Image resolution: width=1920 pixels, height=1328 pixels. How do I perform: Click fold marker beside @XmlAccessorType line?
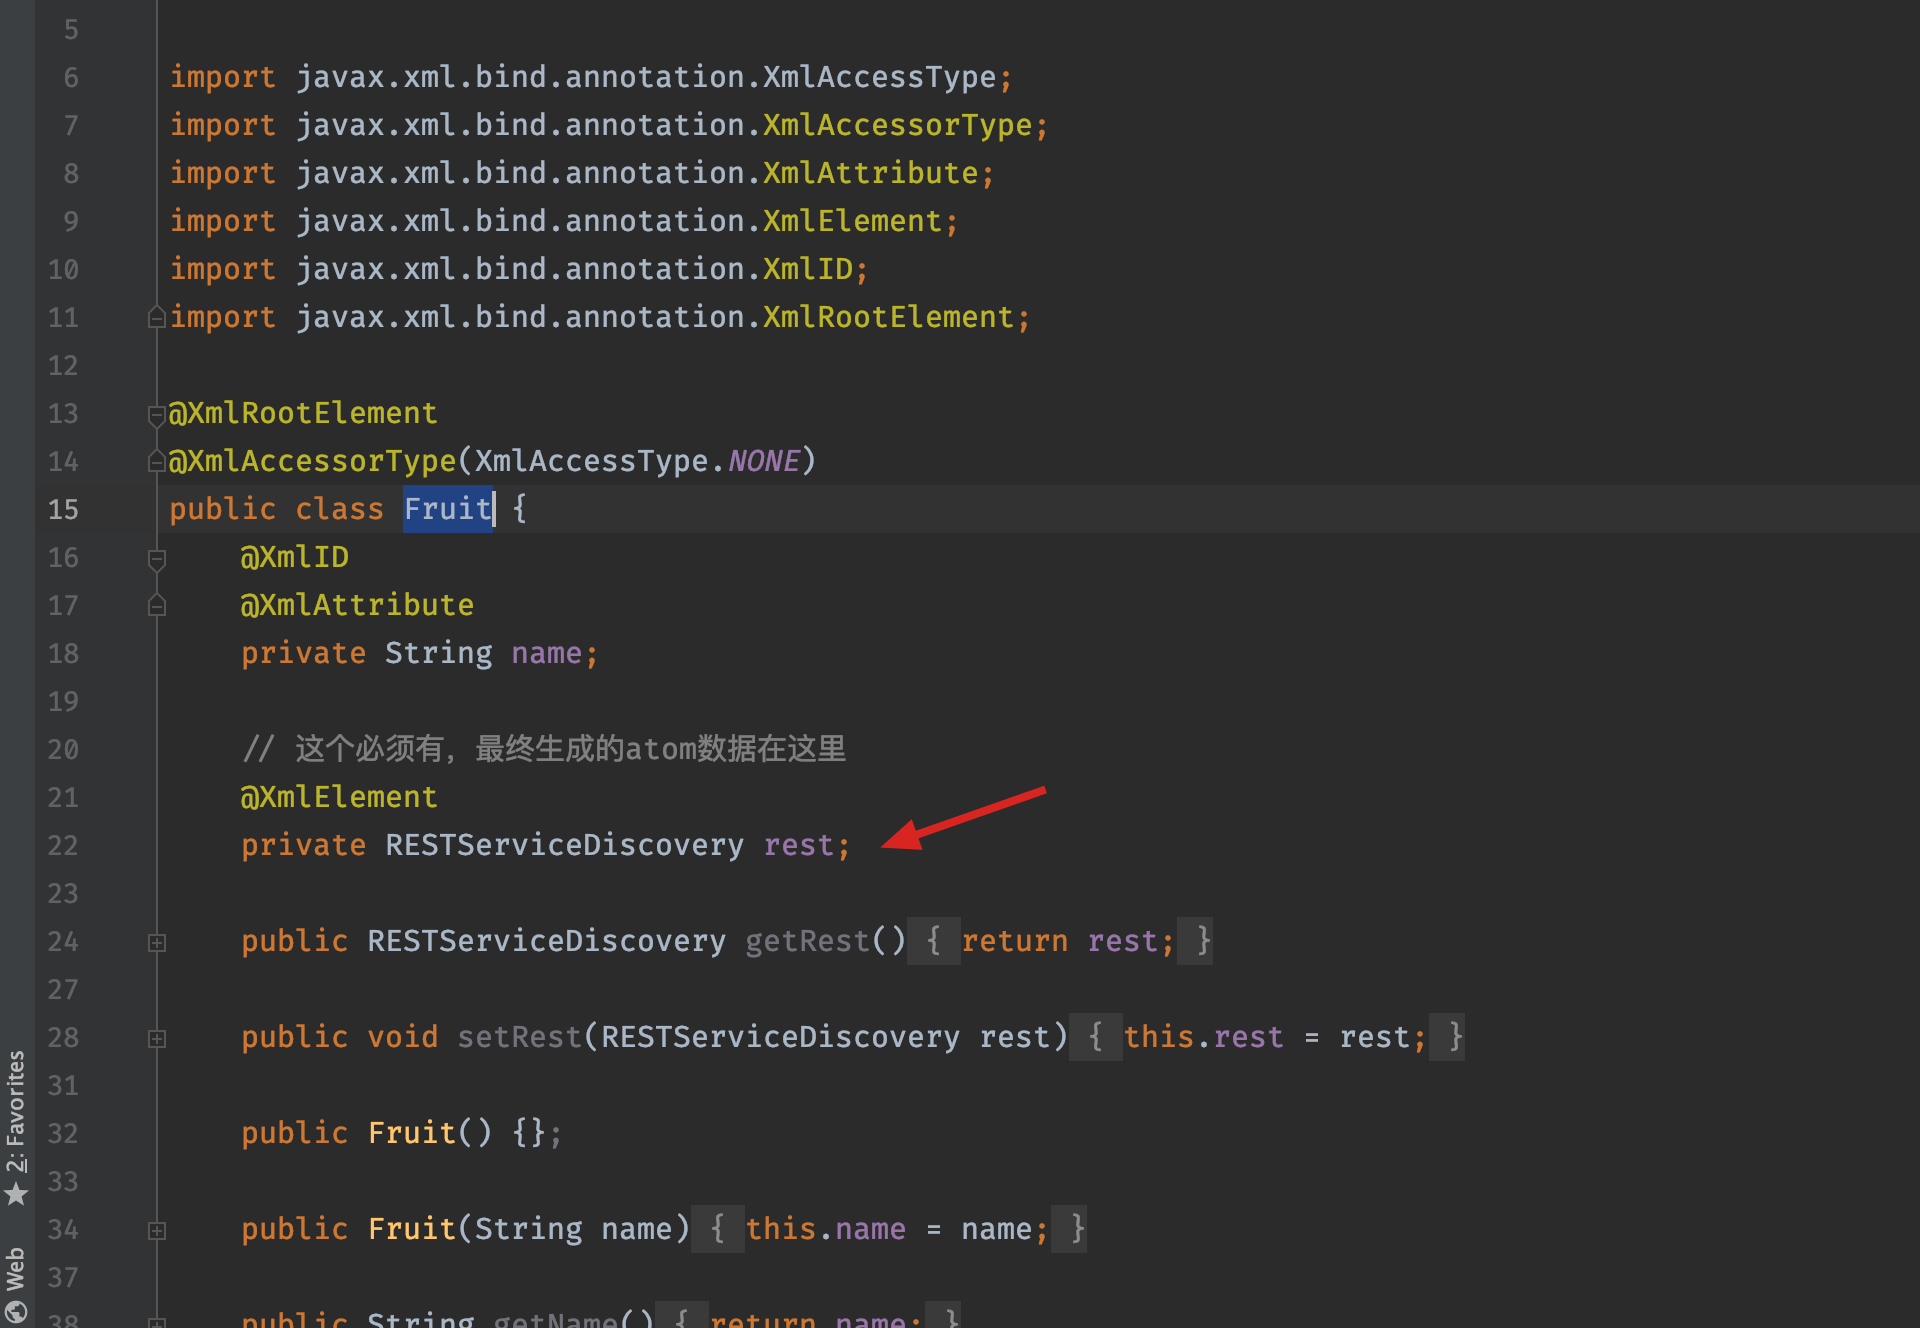tap(157, 461)
